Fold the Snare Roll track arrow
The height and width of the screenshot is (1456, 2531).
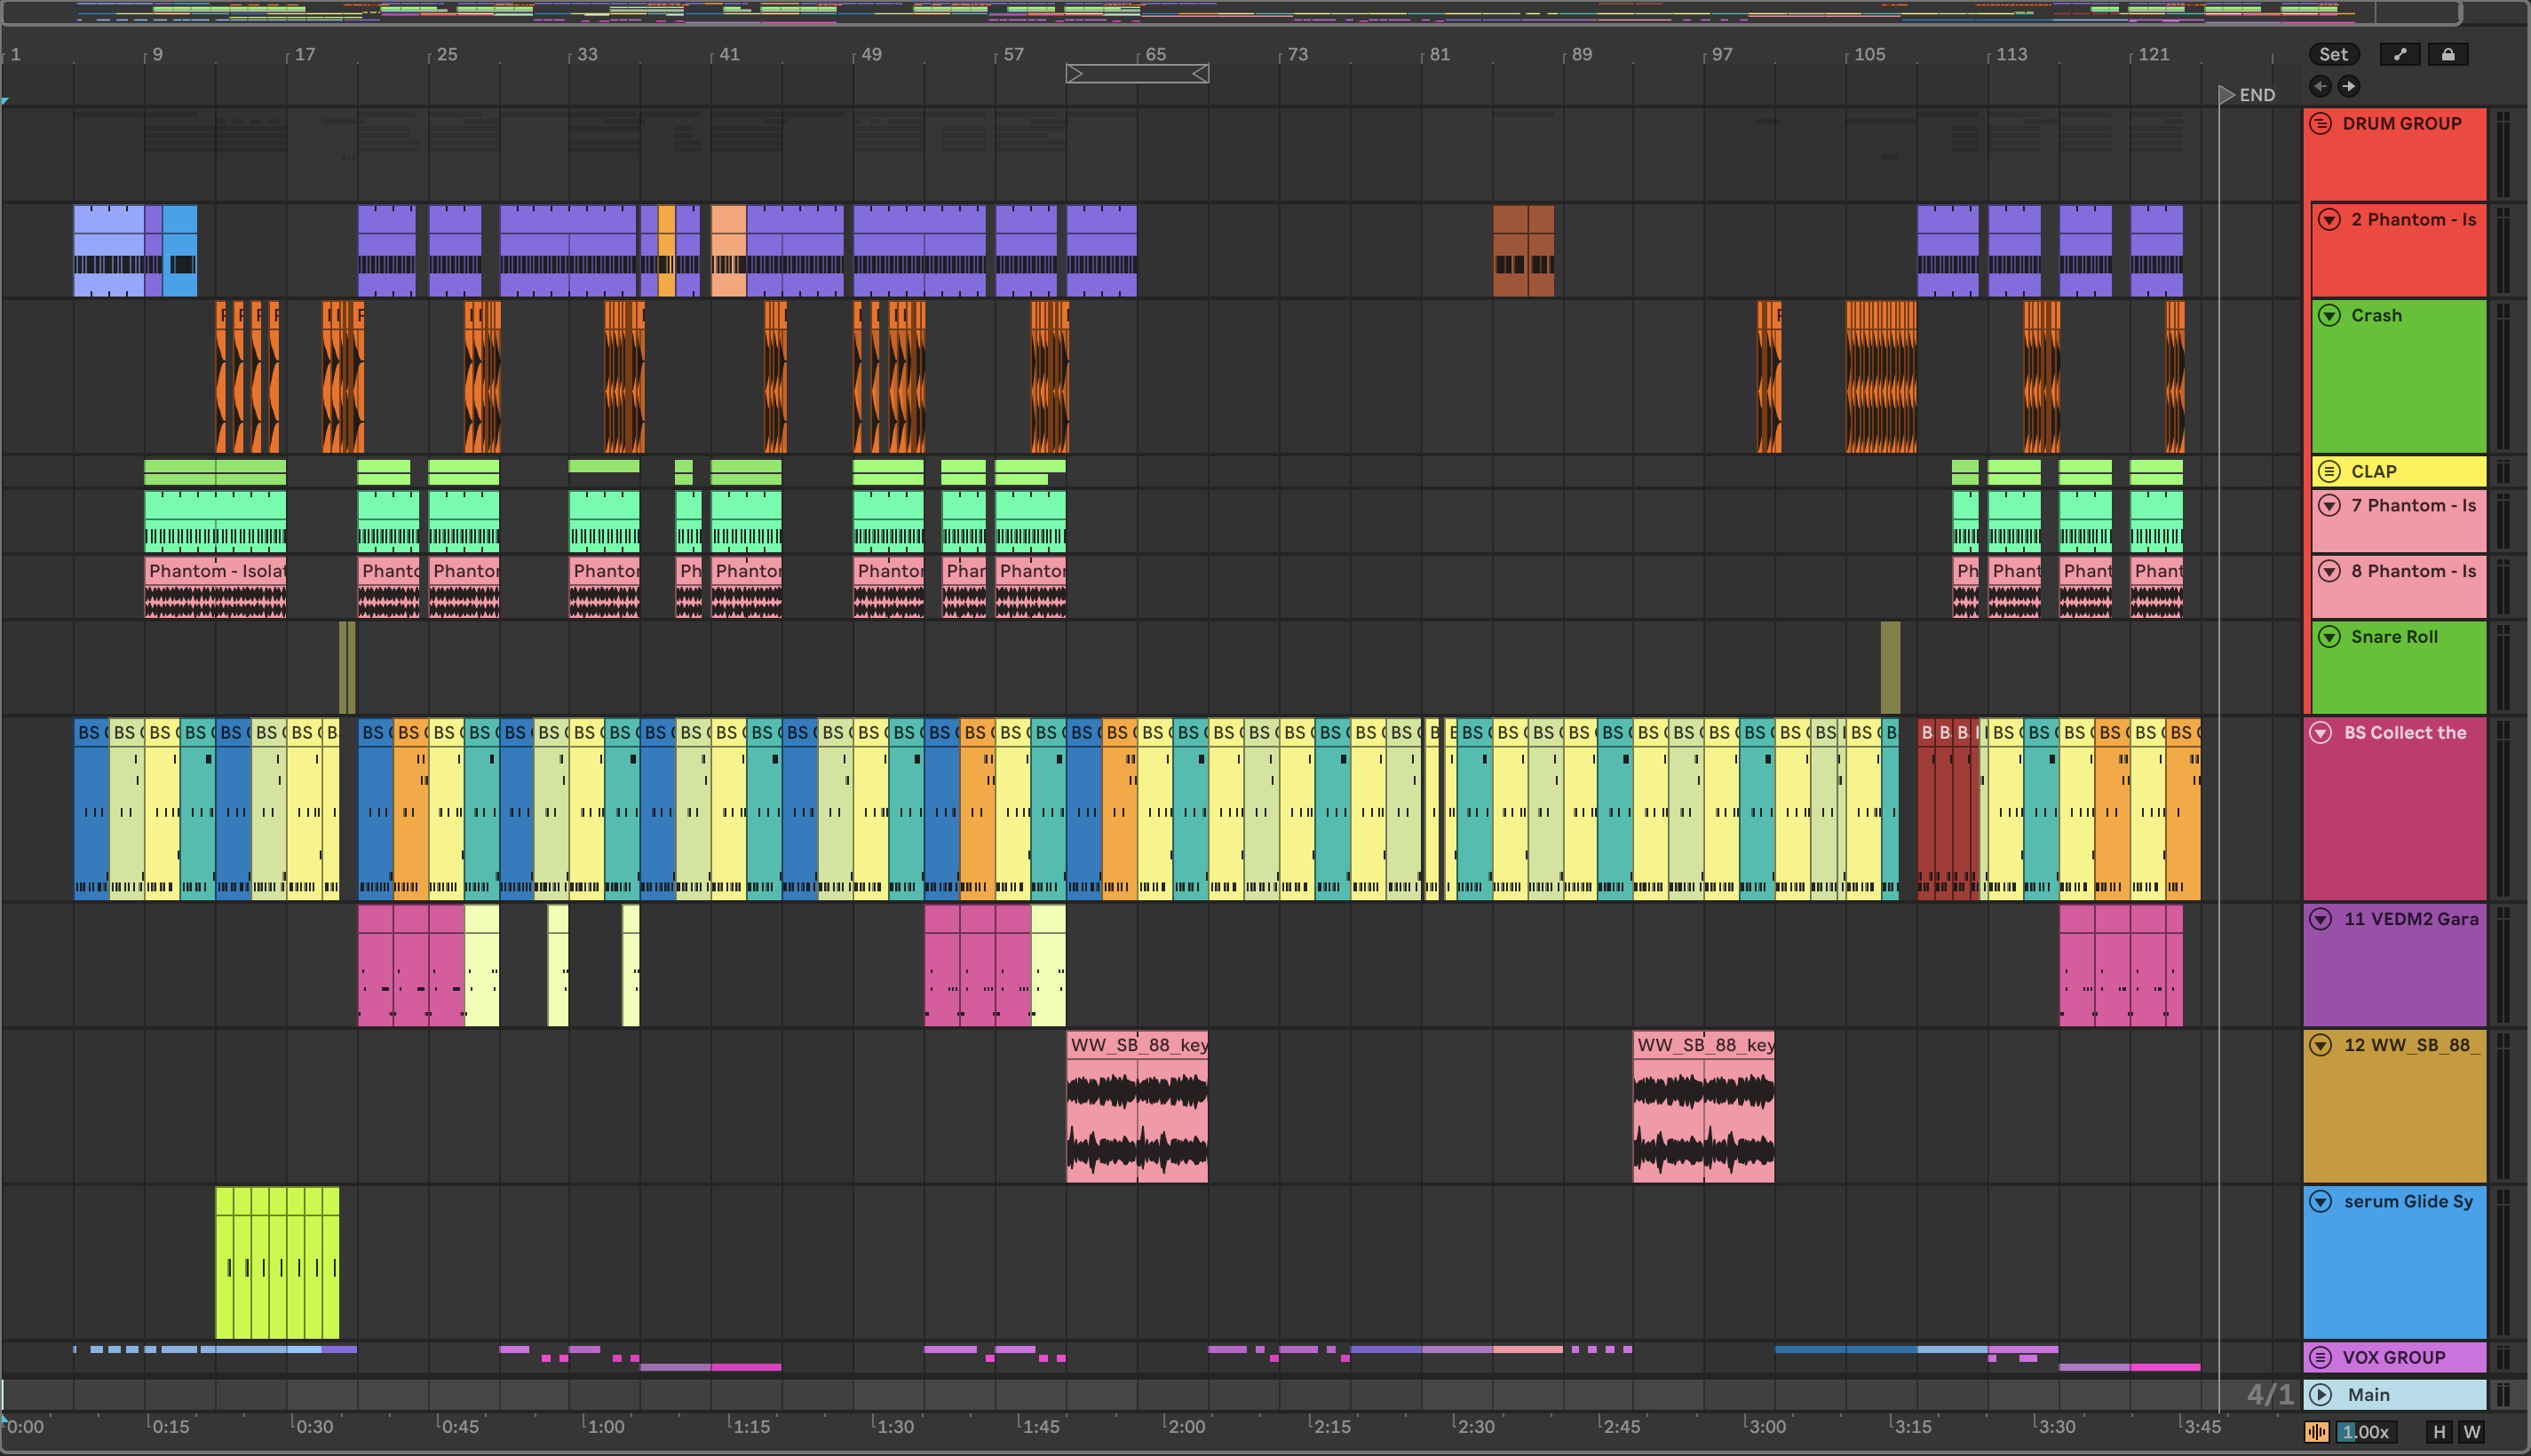[x=2329, y=637]
